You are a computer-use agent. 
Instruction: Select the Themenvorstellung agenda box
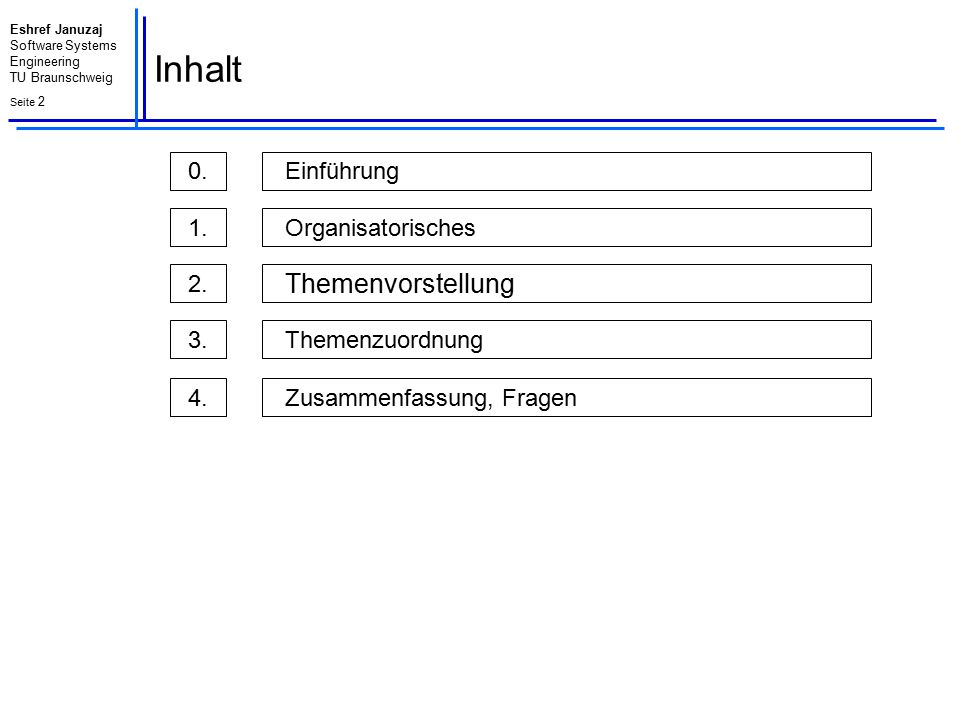point(567,283)
